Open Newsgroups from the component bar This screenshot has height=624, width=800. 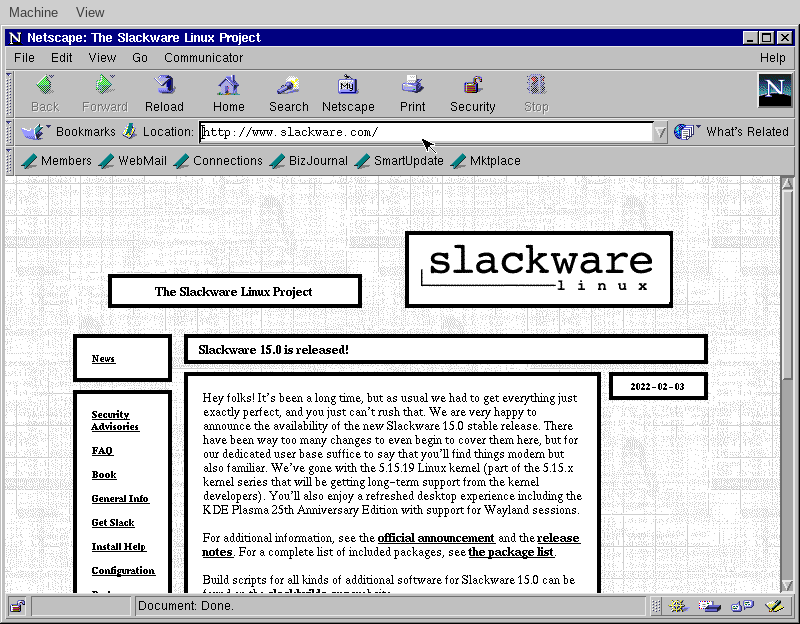click(742, 606)
